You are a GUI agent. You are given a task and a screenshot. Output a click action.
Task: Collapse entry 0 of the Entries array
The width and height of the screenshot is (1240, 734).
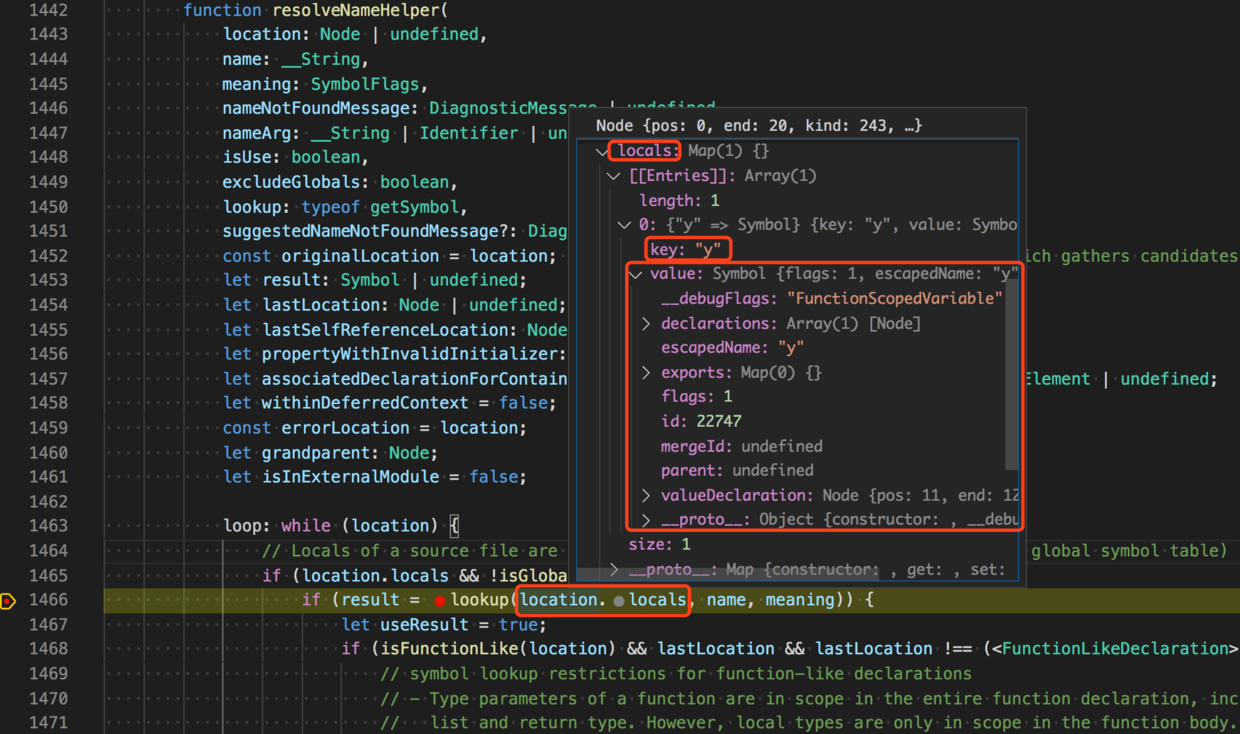click(625, 224)
